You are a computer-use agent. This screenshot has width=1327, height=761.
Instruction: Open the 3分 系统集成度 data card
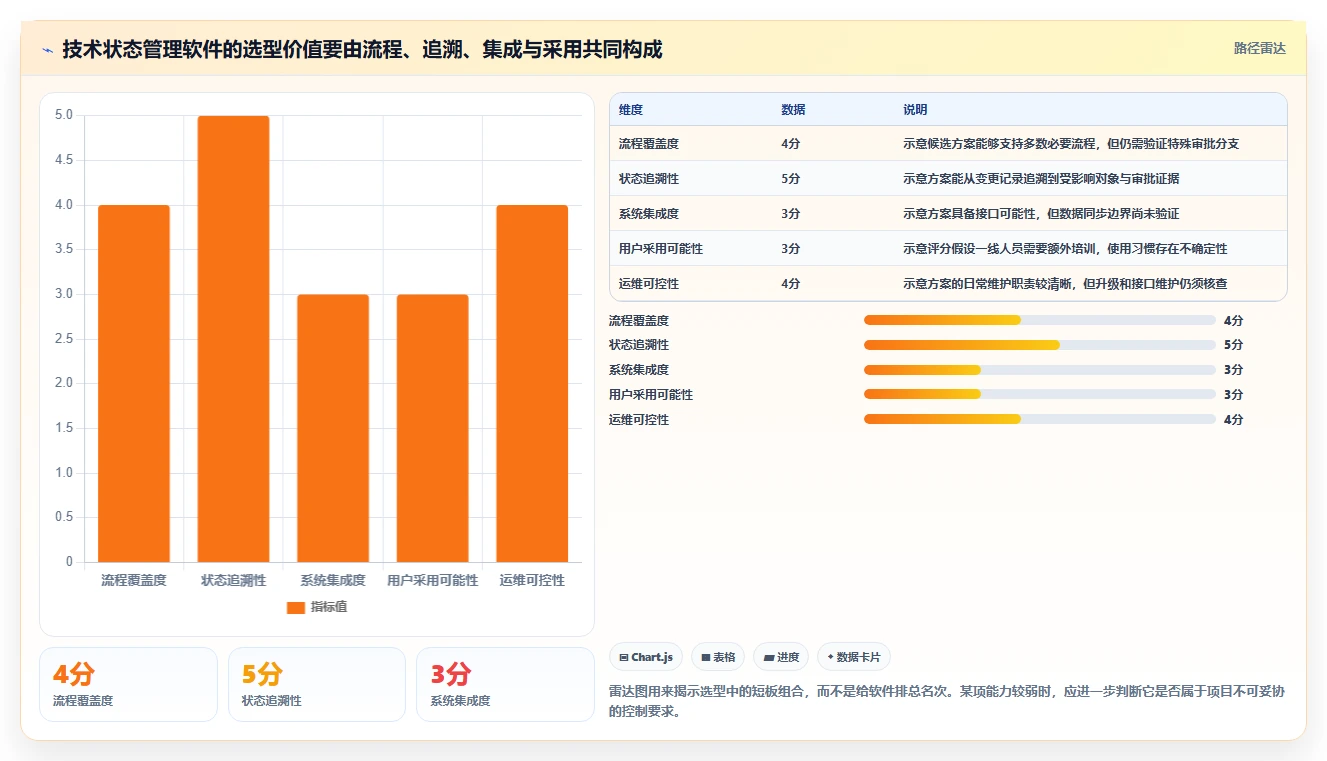pyautogui.click(x=505, y=684)
